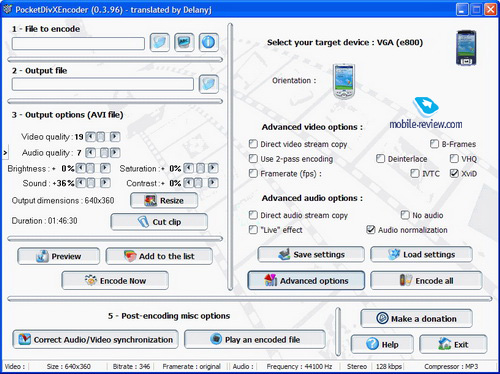Raise Brightness with its right arrow
The height and width of the screenshot is (374, 500).
[105, 168]
